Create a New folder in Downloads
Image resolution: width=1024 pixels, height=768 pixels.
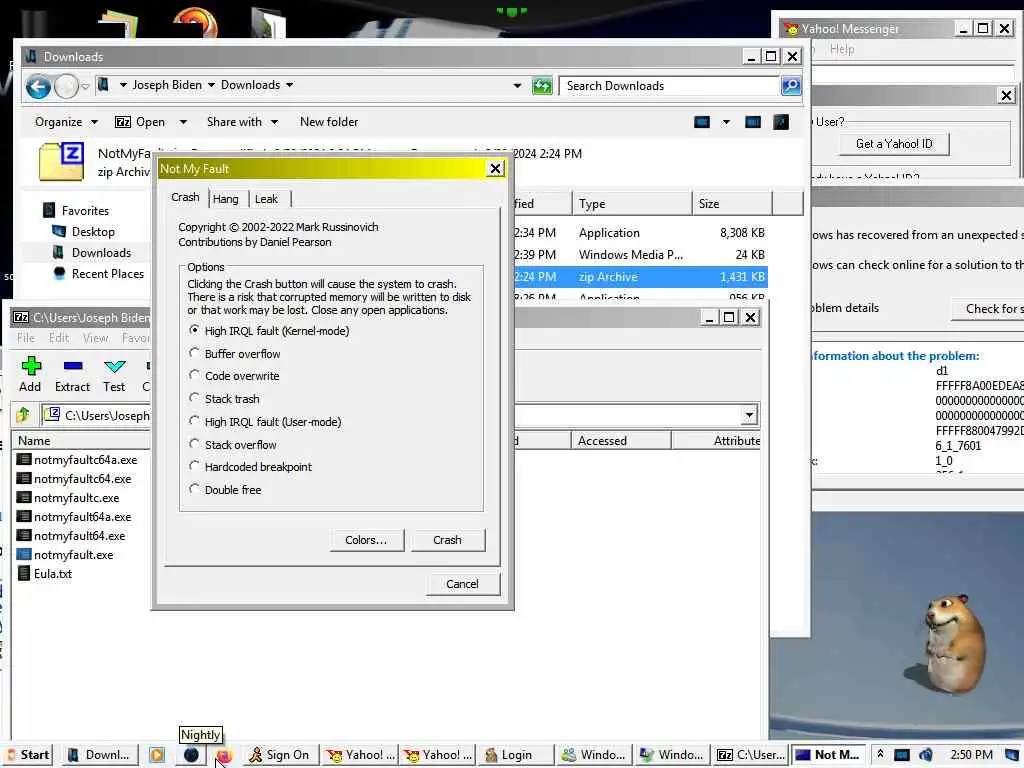329,121
